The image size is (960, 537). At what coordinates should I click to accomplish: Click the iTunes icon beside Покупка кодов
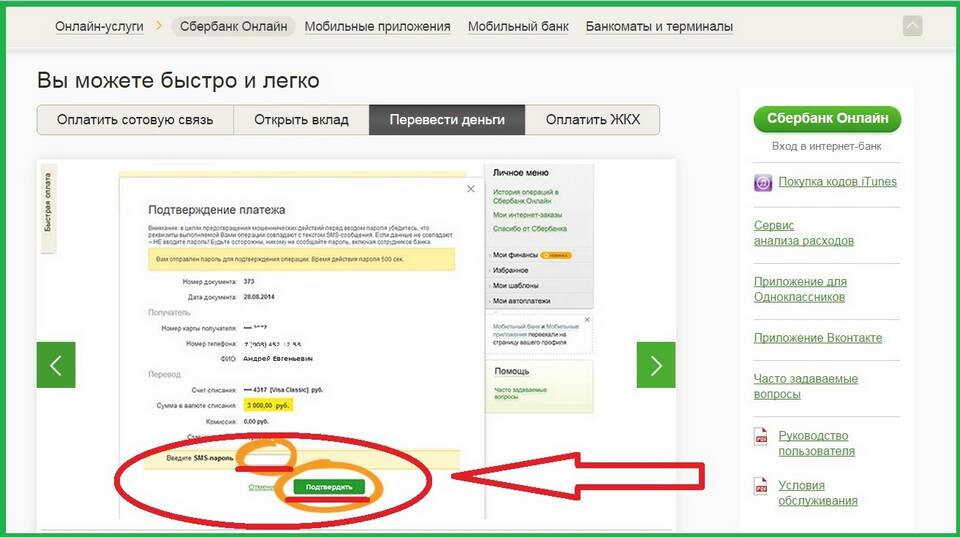763,182
